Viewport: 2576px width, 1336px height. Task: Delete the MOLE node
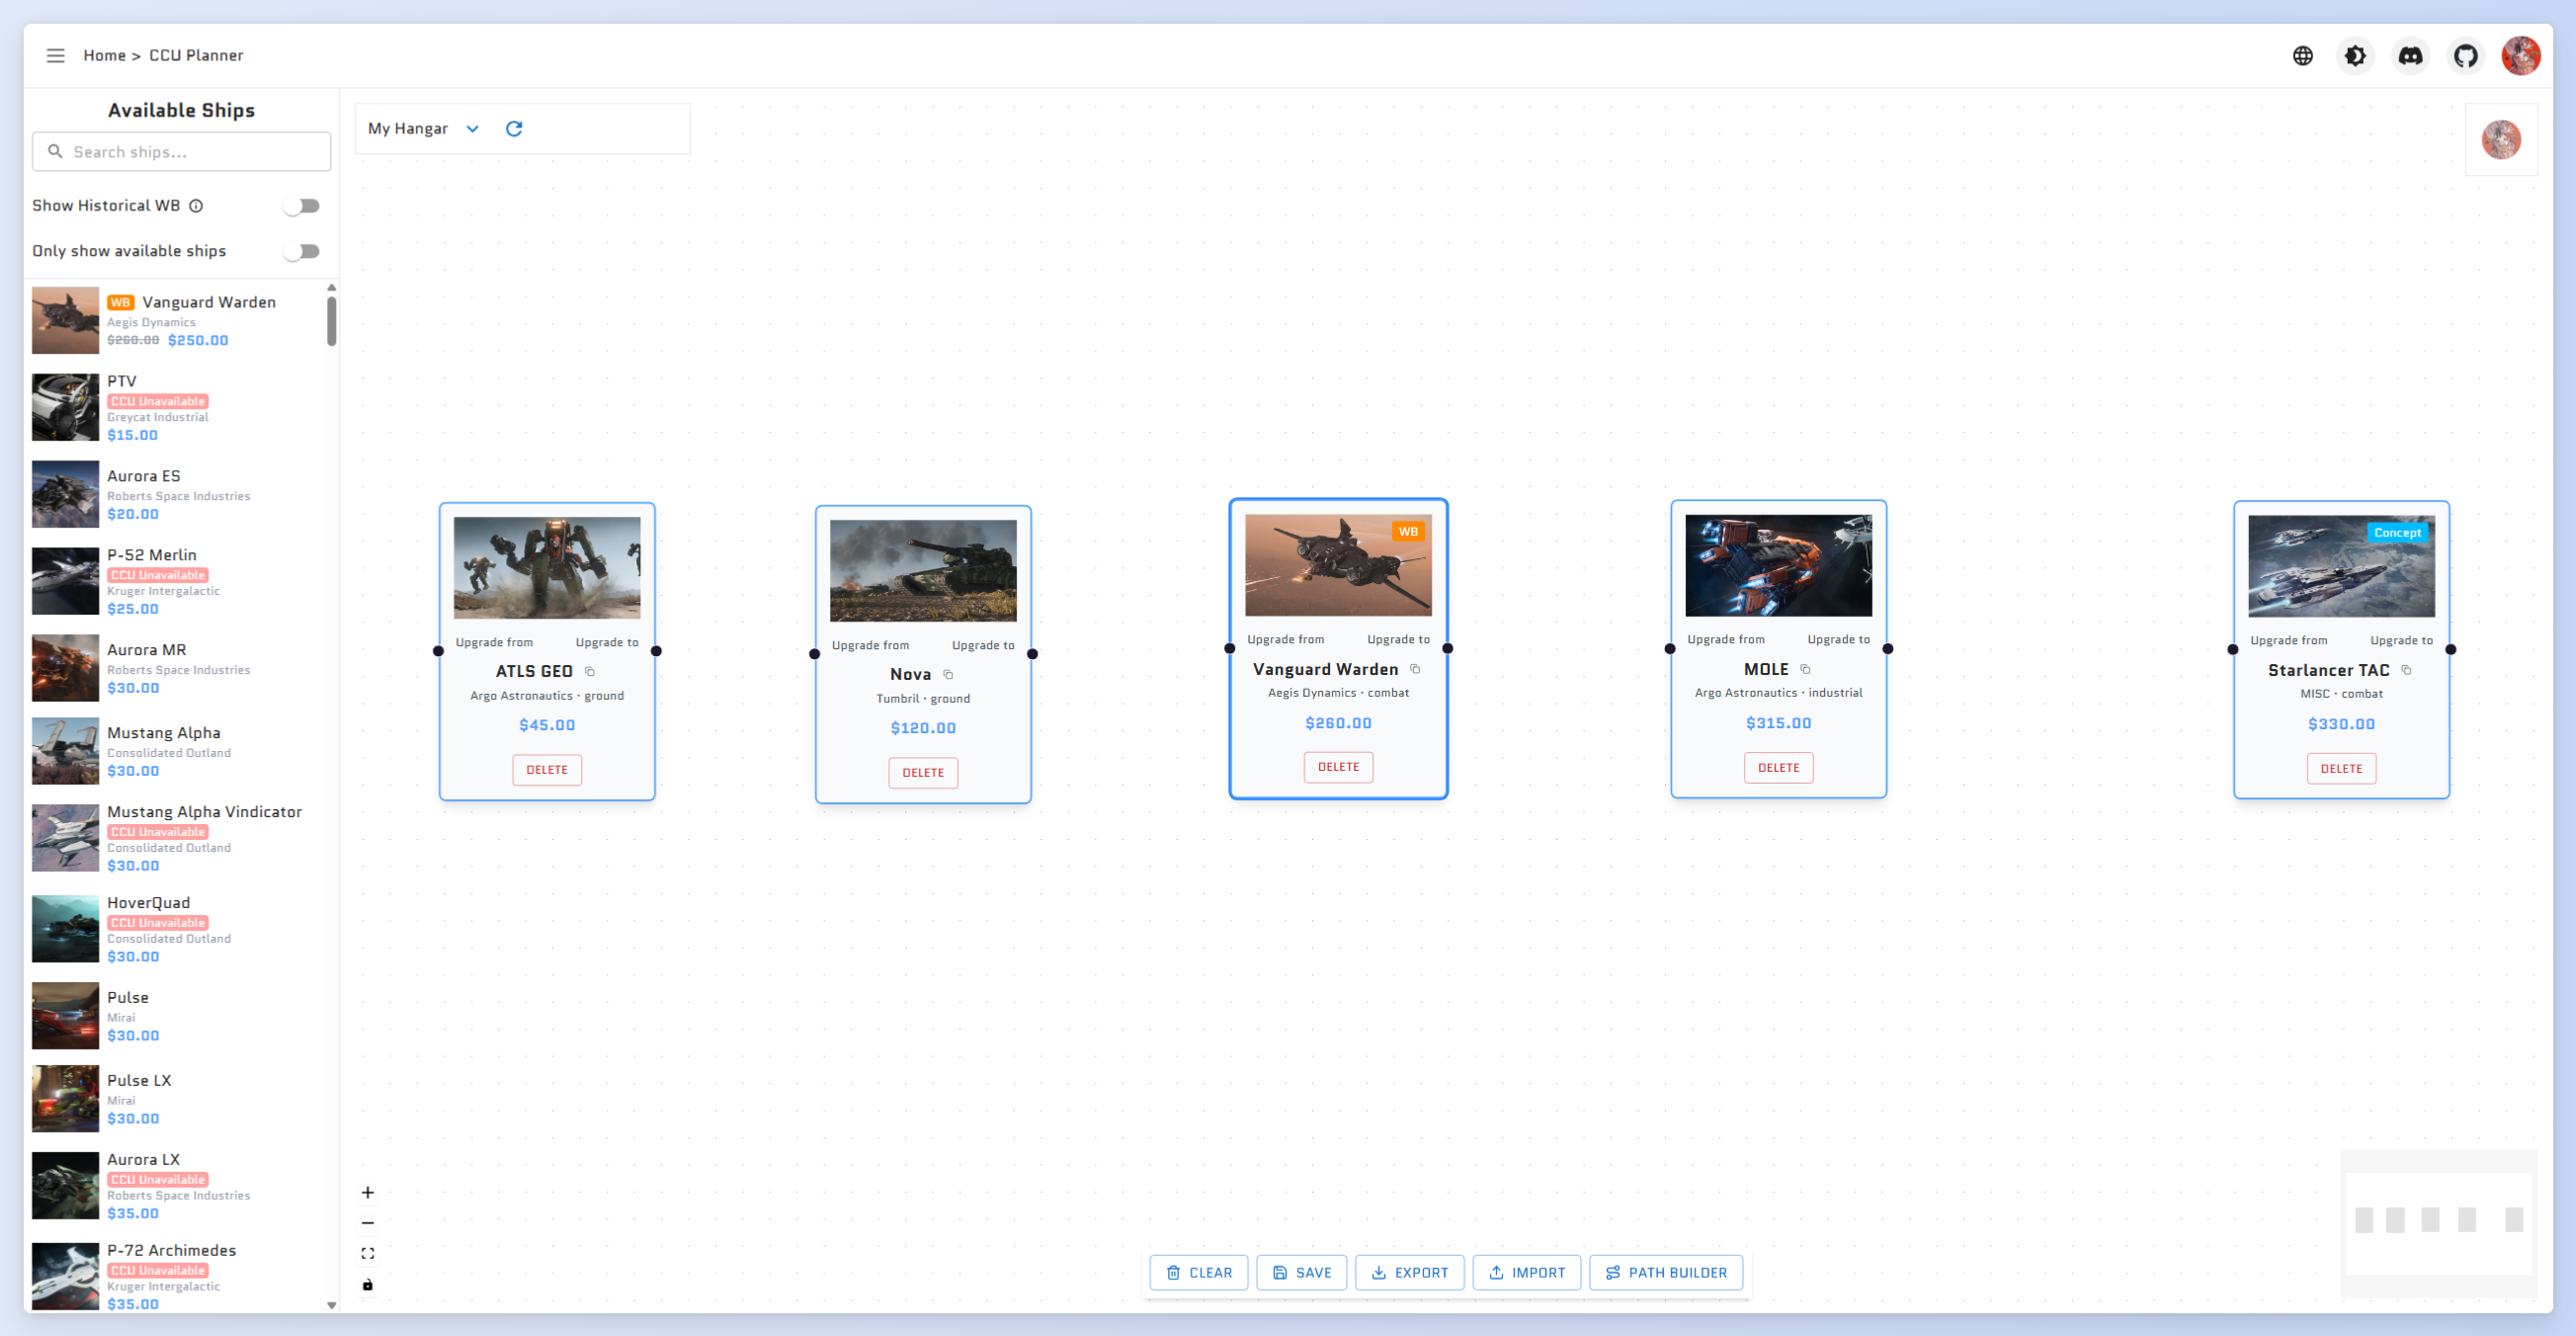[1778, 767]
